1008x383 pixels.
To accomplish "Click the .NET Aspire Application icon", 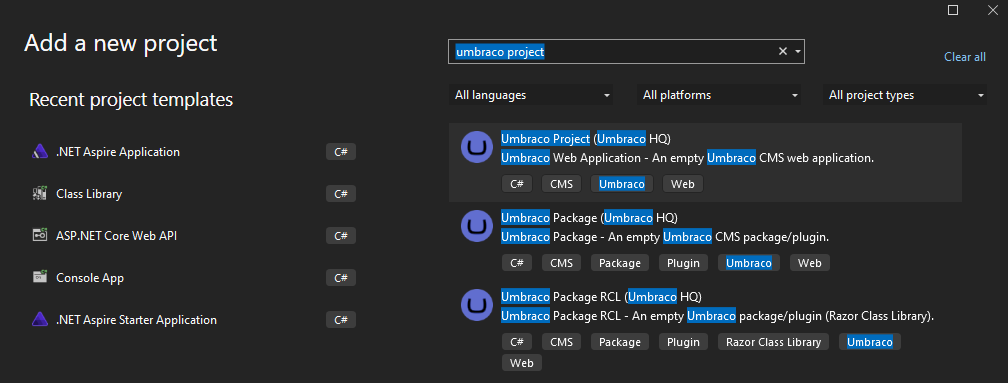I will point(40,152).
